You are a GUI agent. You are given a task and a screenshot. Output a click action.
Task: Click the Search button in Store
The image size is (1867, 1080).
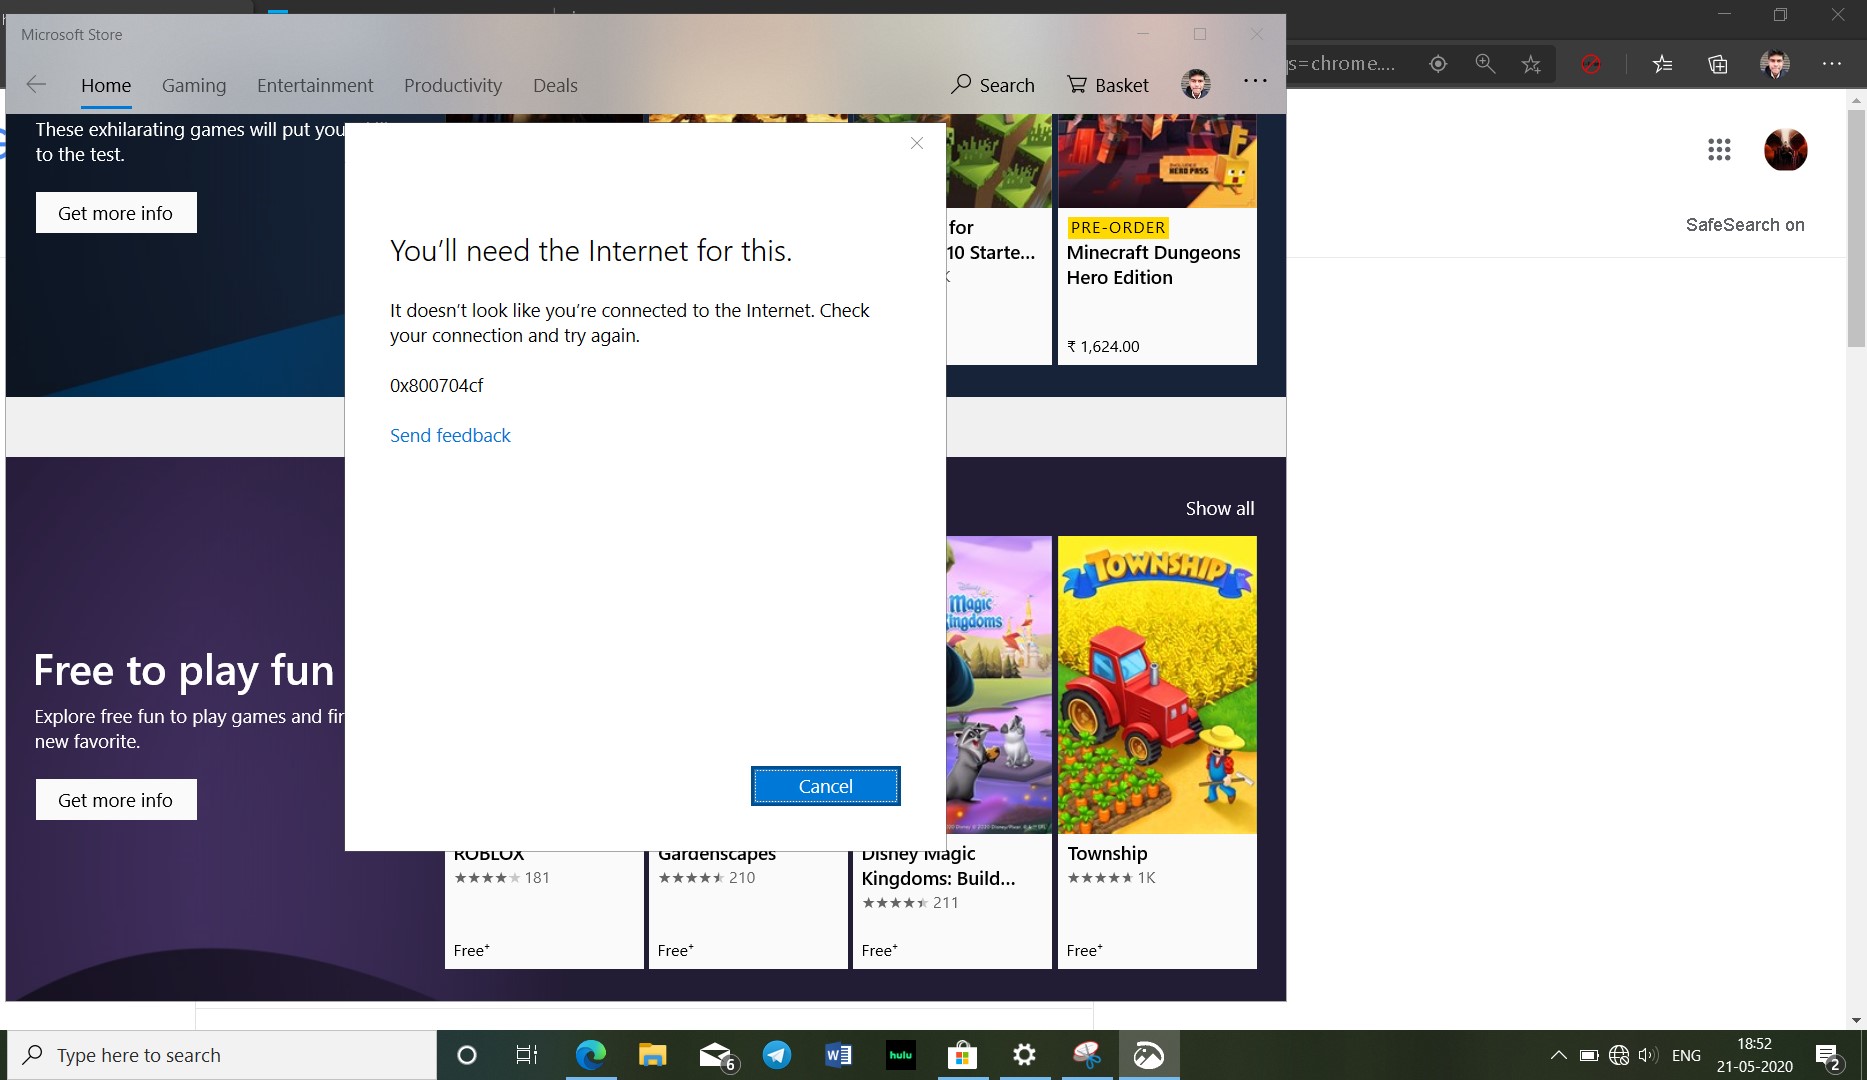(993, 85)
